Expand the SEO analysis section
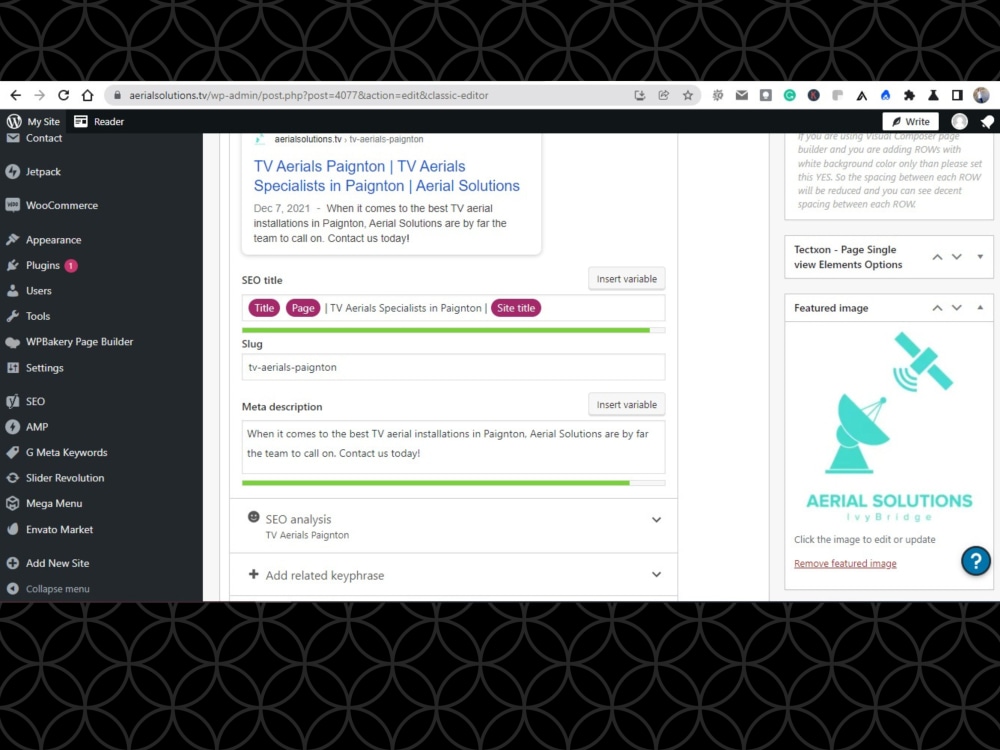 click(x=453, y=526)
